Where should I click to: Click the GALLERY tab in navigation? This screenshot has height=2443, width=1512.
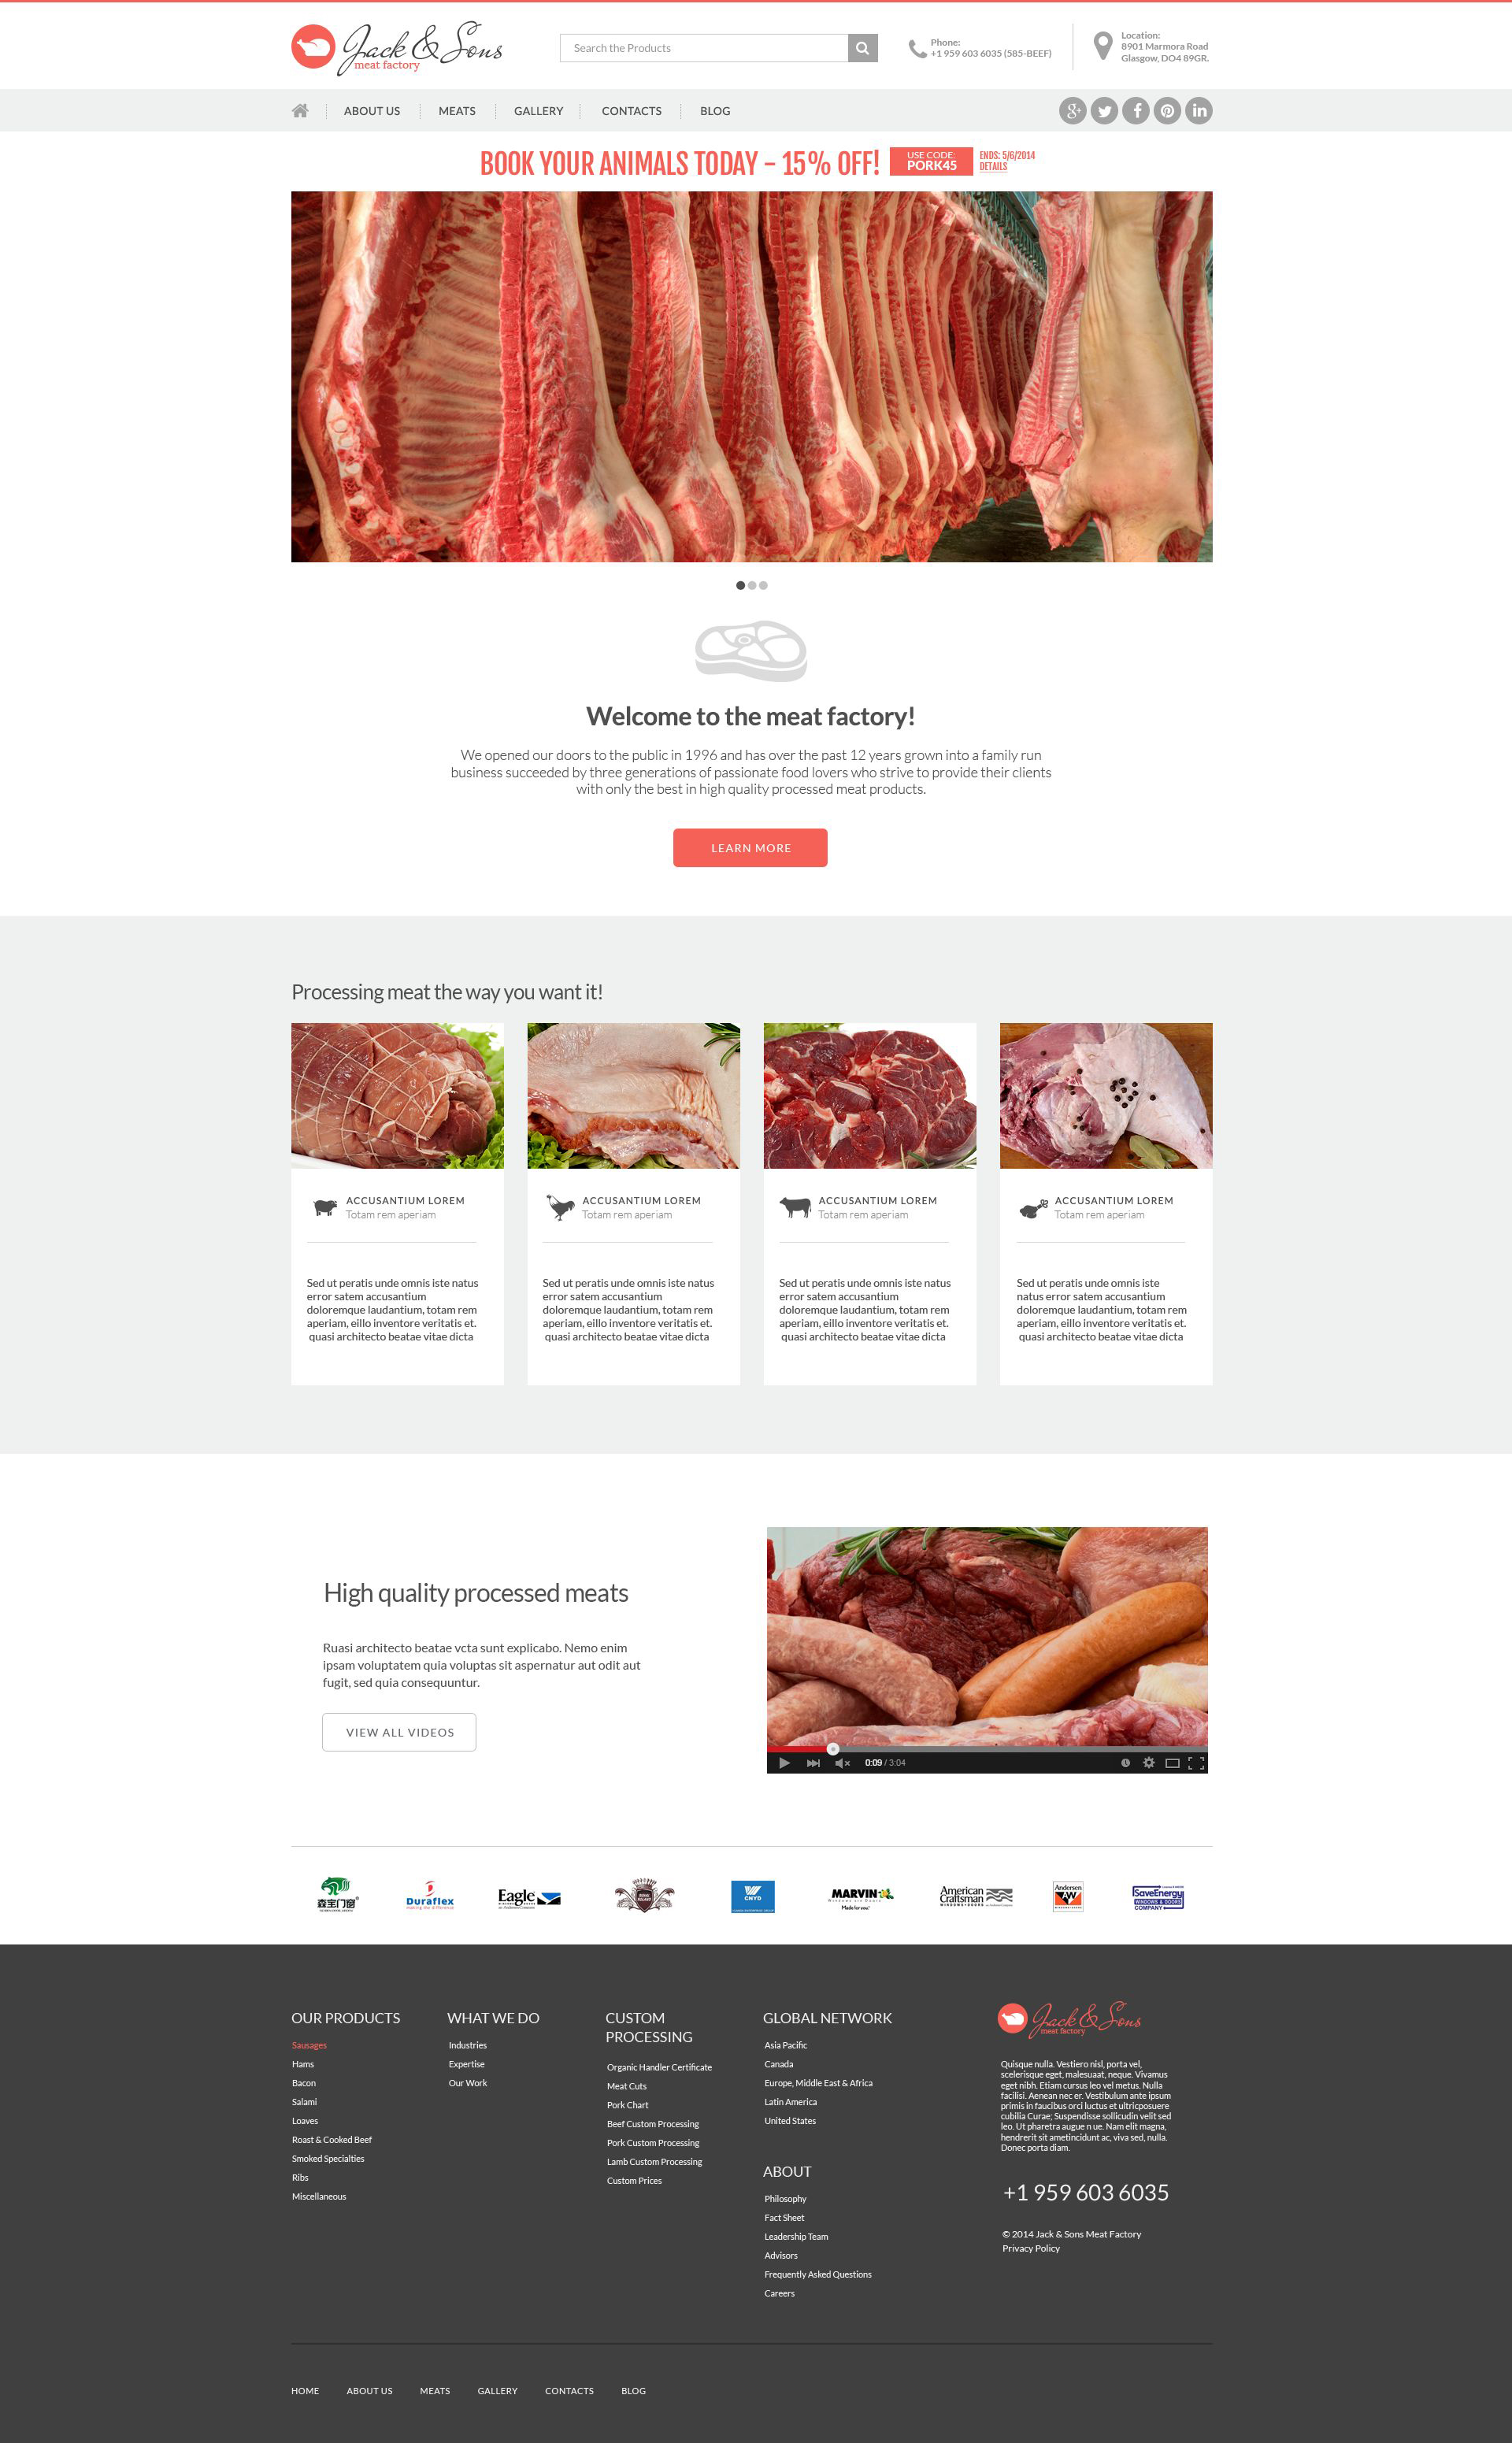tap(539, 110)
